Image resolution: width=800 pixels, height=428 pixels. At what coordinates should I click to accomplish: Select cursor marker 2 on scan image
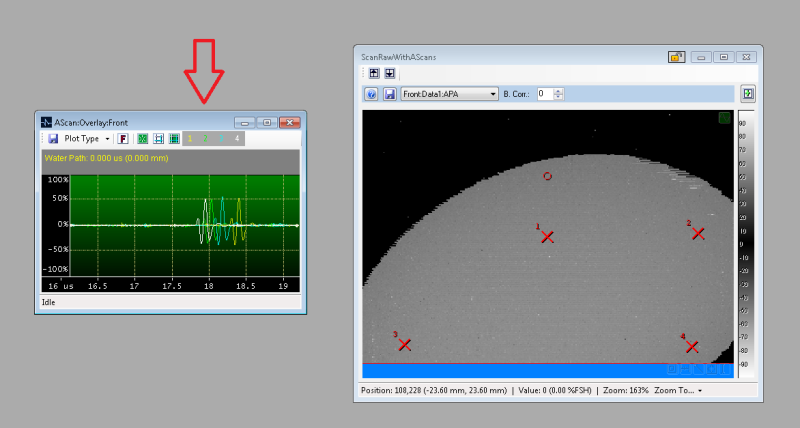pyautogui.click(x=698, y=234)
